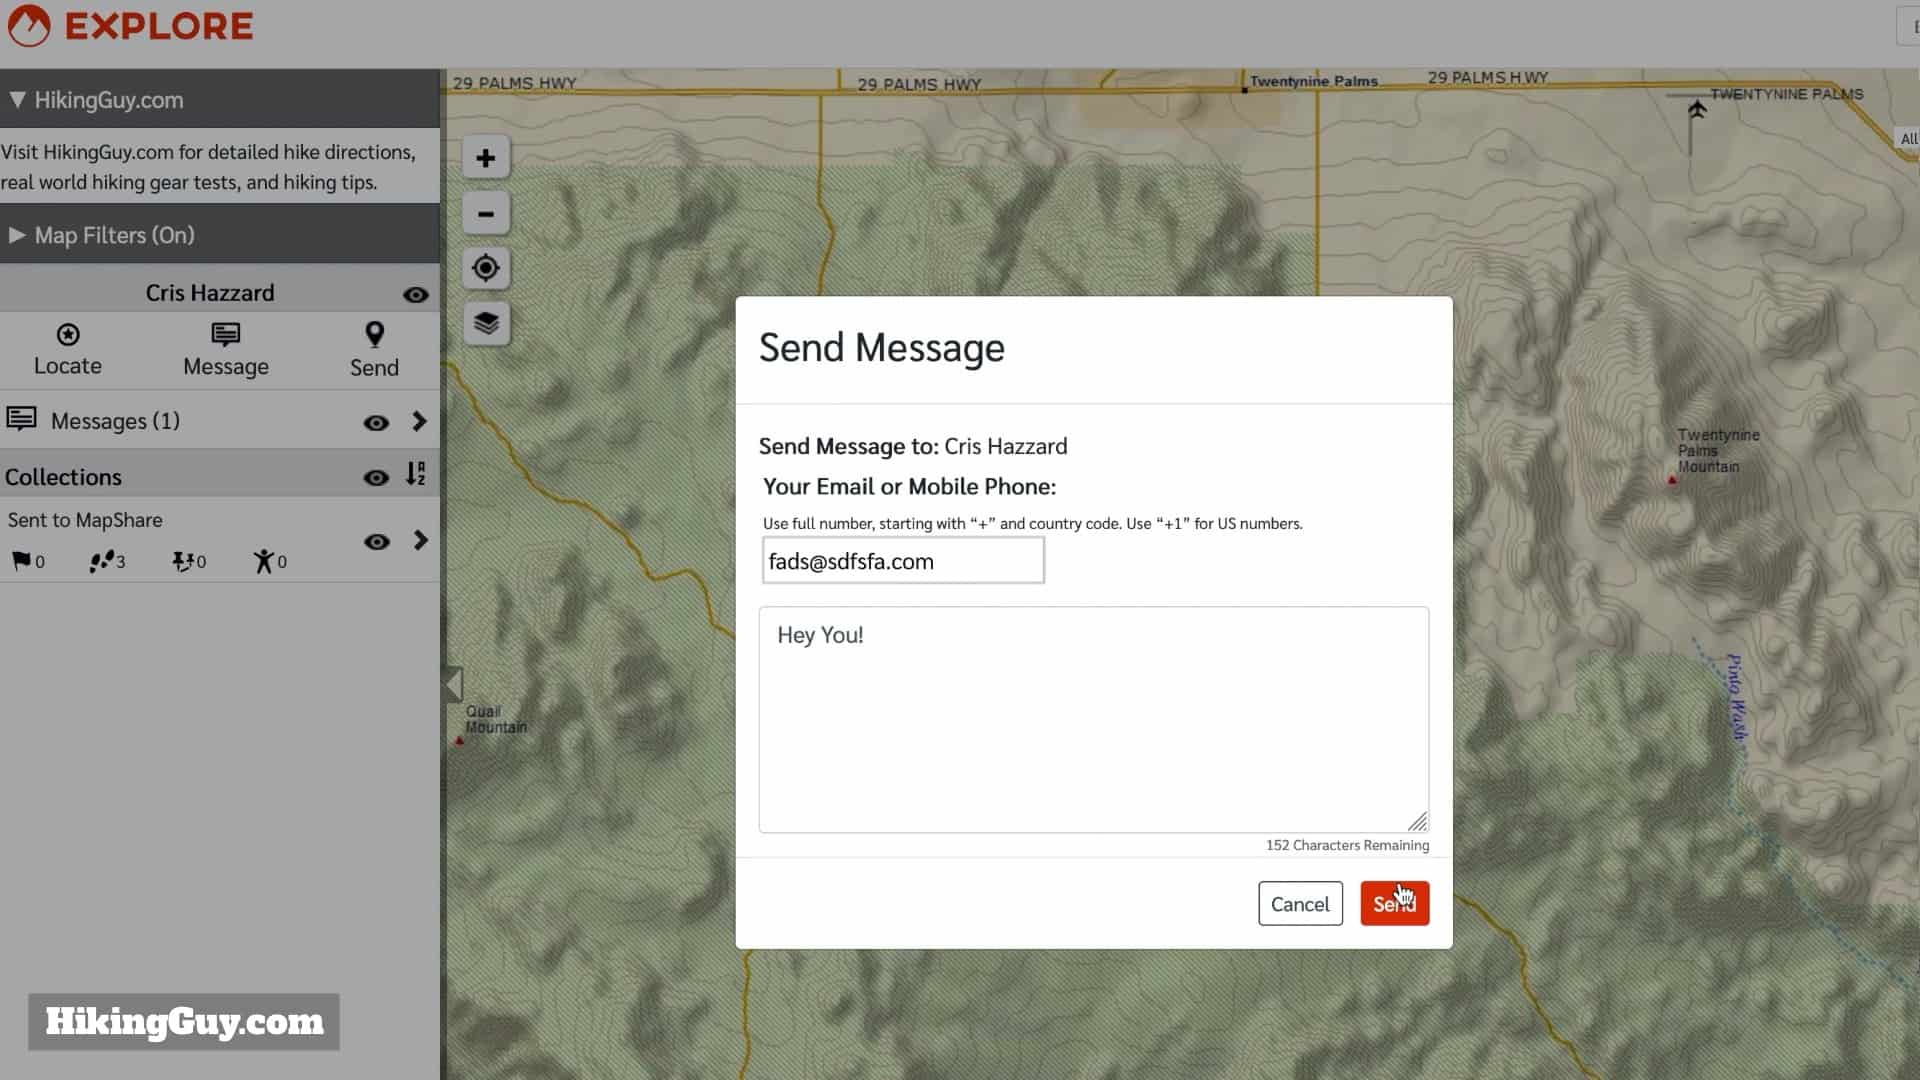Expand the Sent to MapShare chevron
Screen dimensions: 1920x1080
(x=420, y=541)
